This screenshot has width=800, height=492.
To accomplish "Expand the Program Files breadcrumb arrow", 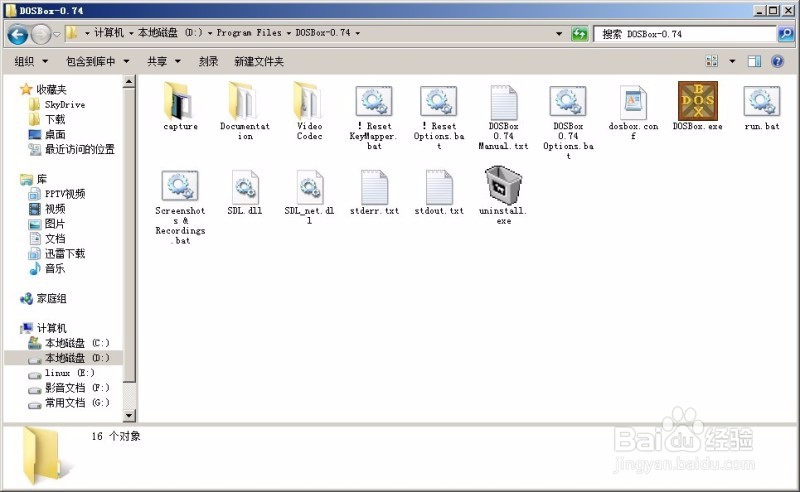I will (289, 33).
